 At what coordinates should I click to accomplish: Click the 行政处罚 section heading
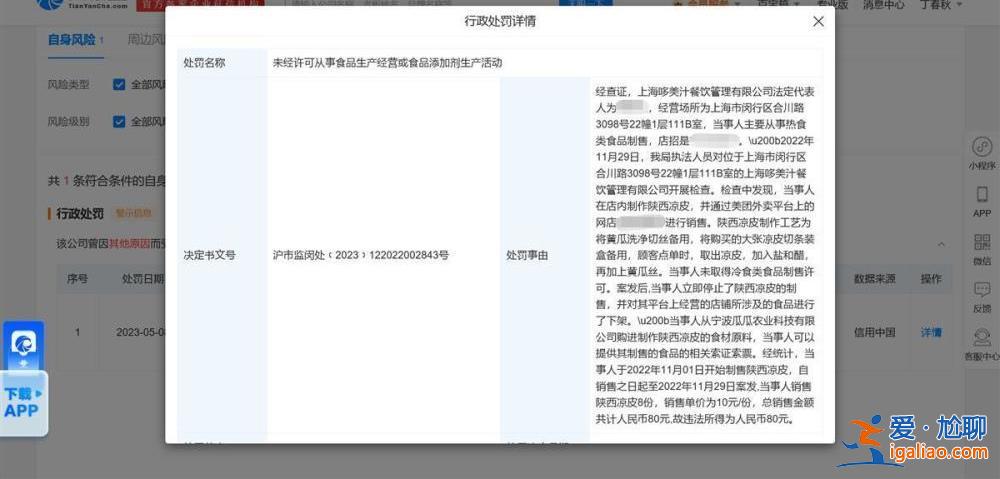(x=80, y=213)
